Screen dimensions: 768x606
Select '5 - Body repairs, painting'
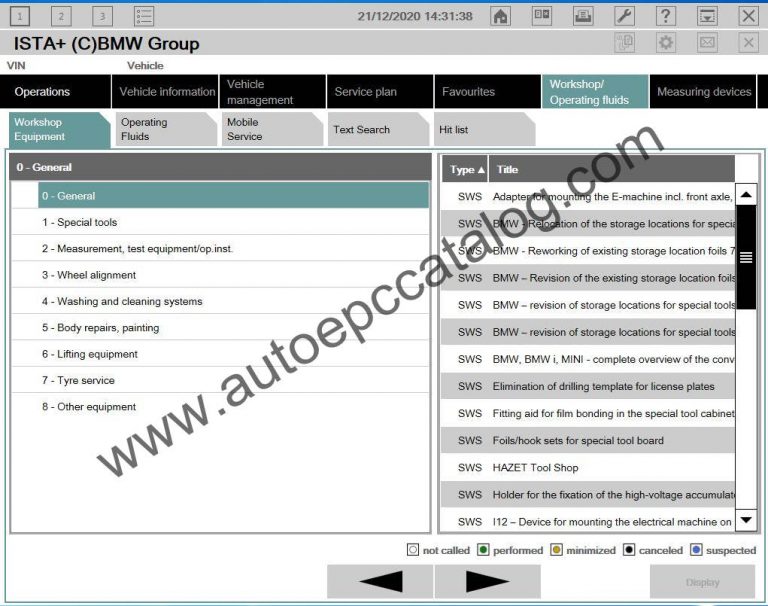[220, 327]
